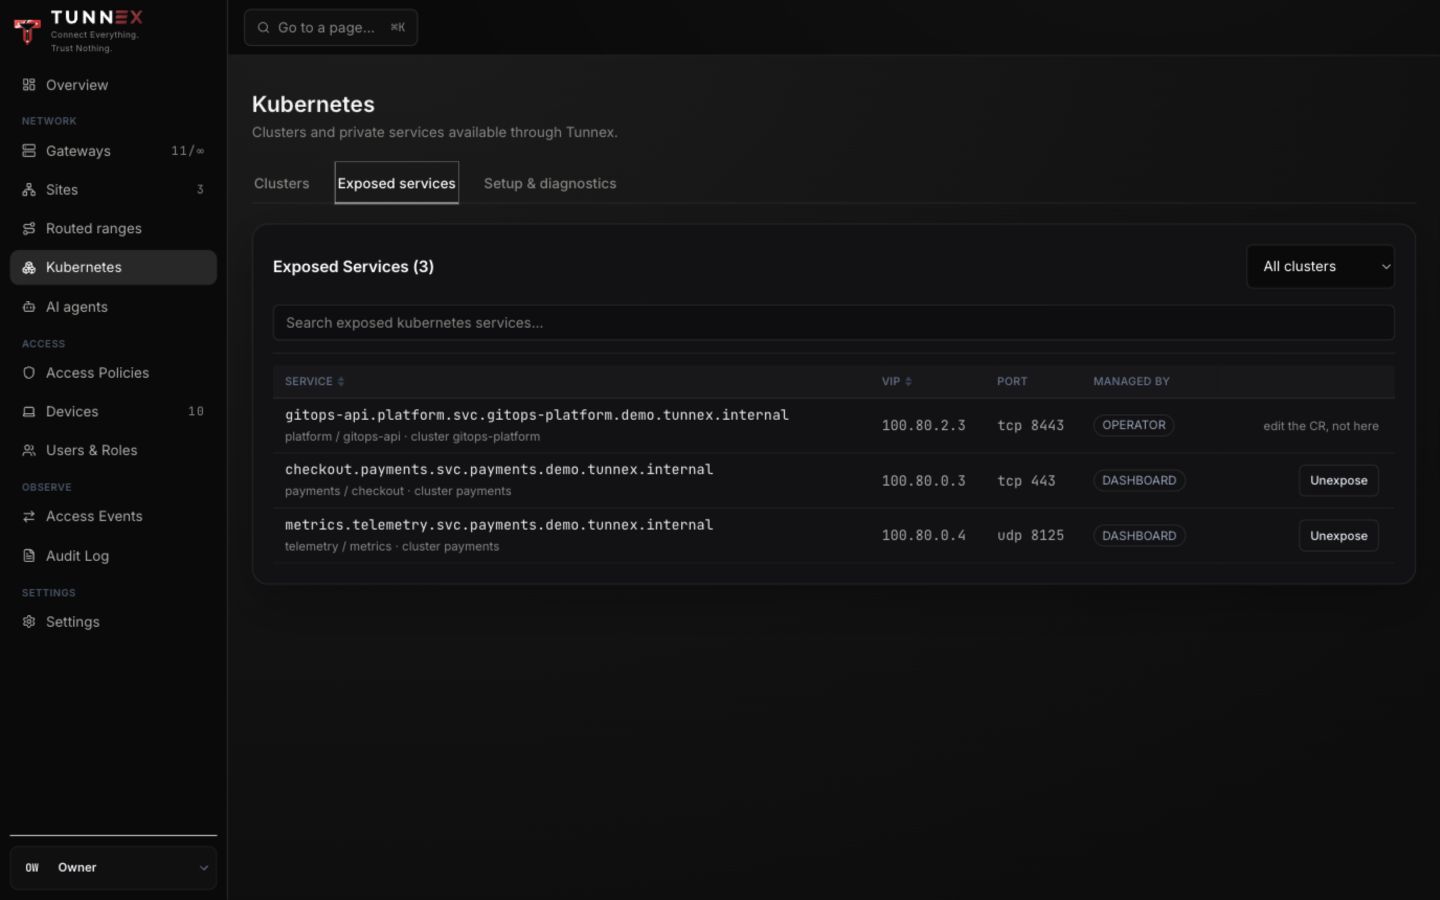Click port value udp 8125
This screenshot has width=1440, height=900.
(x=1030, y=536)
